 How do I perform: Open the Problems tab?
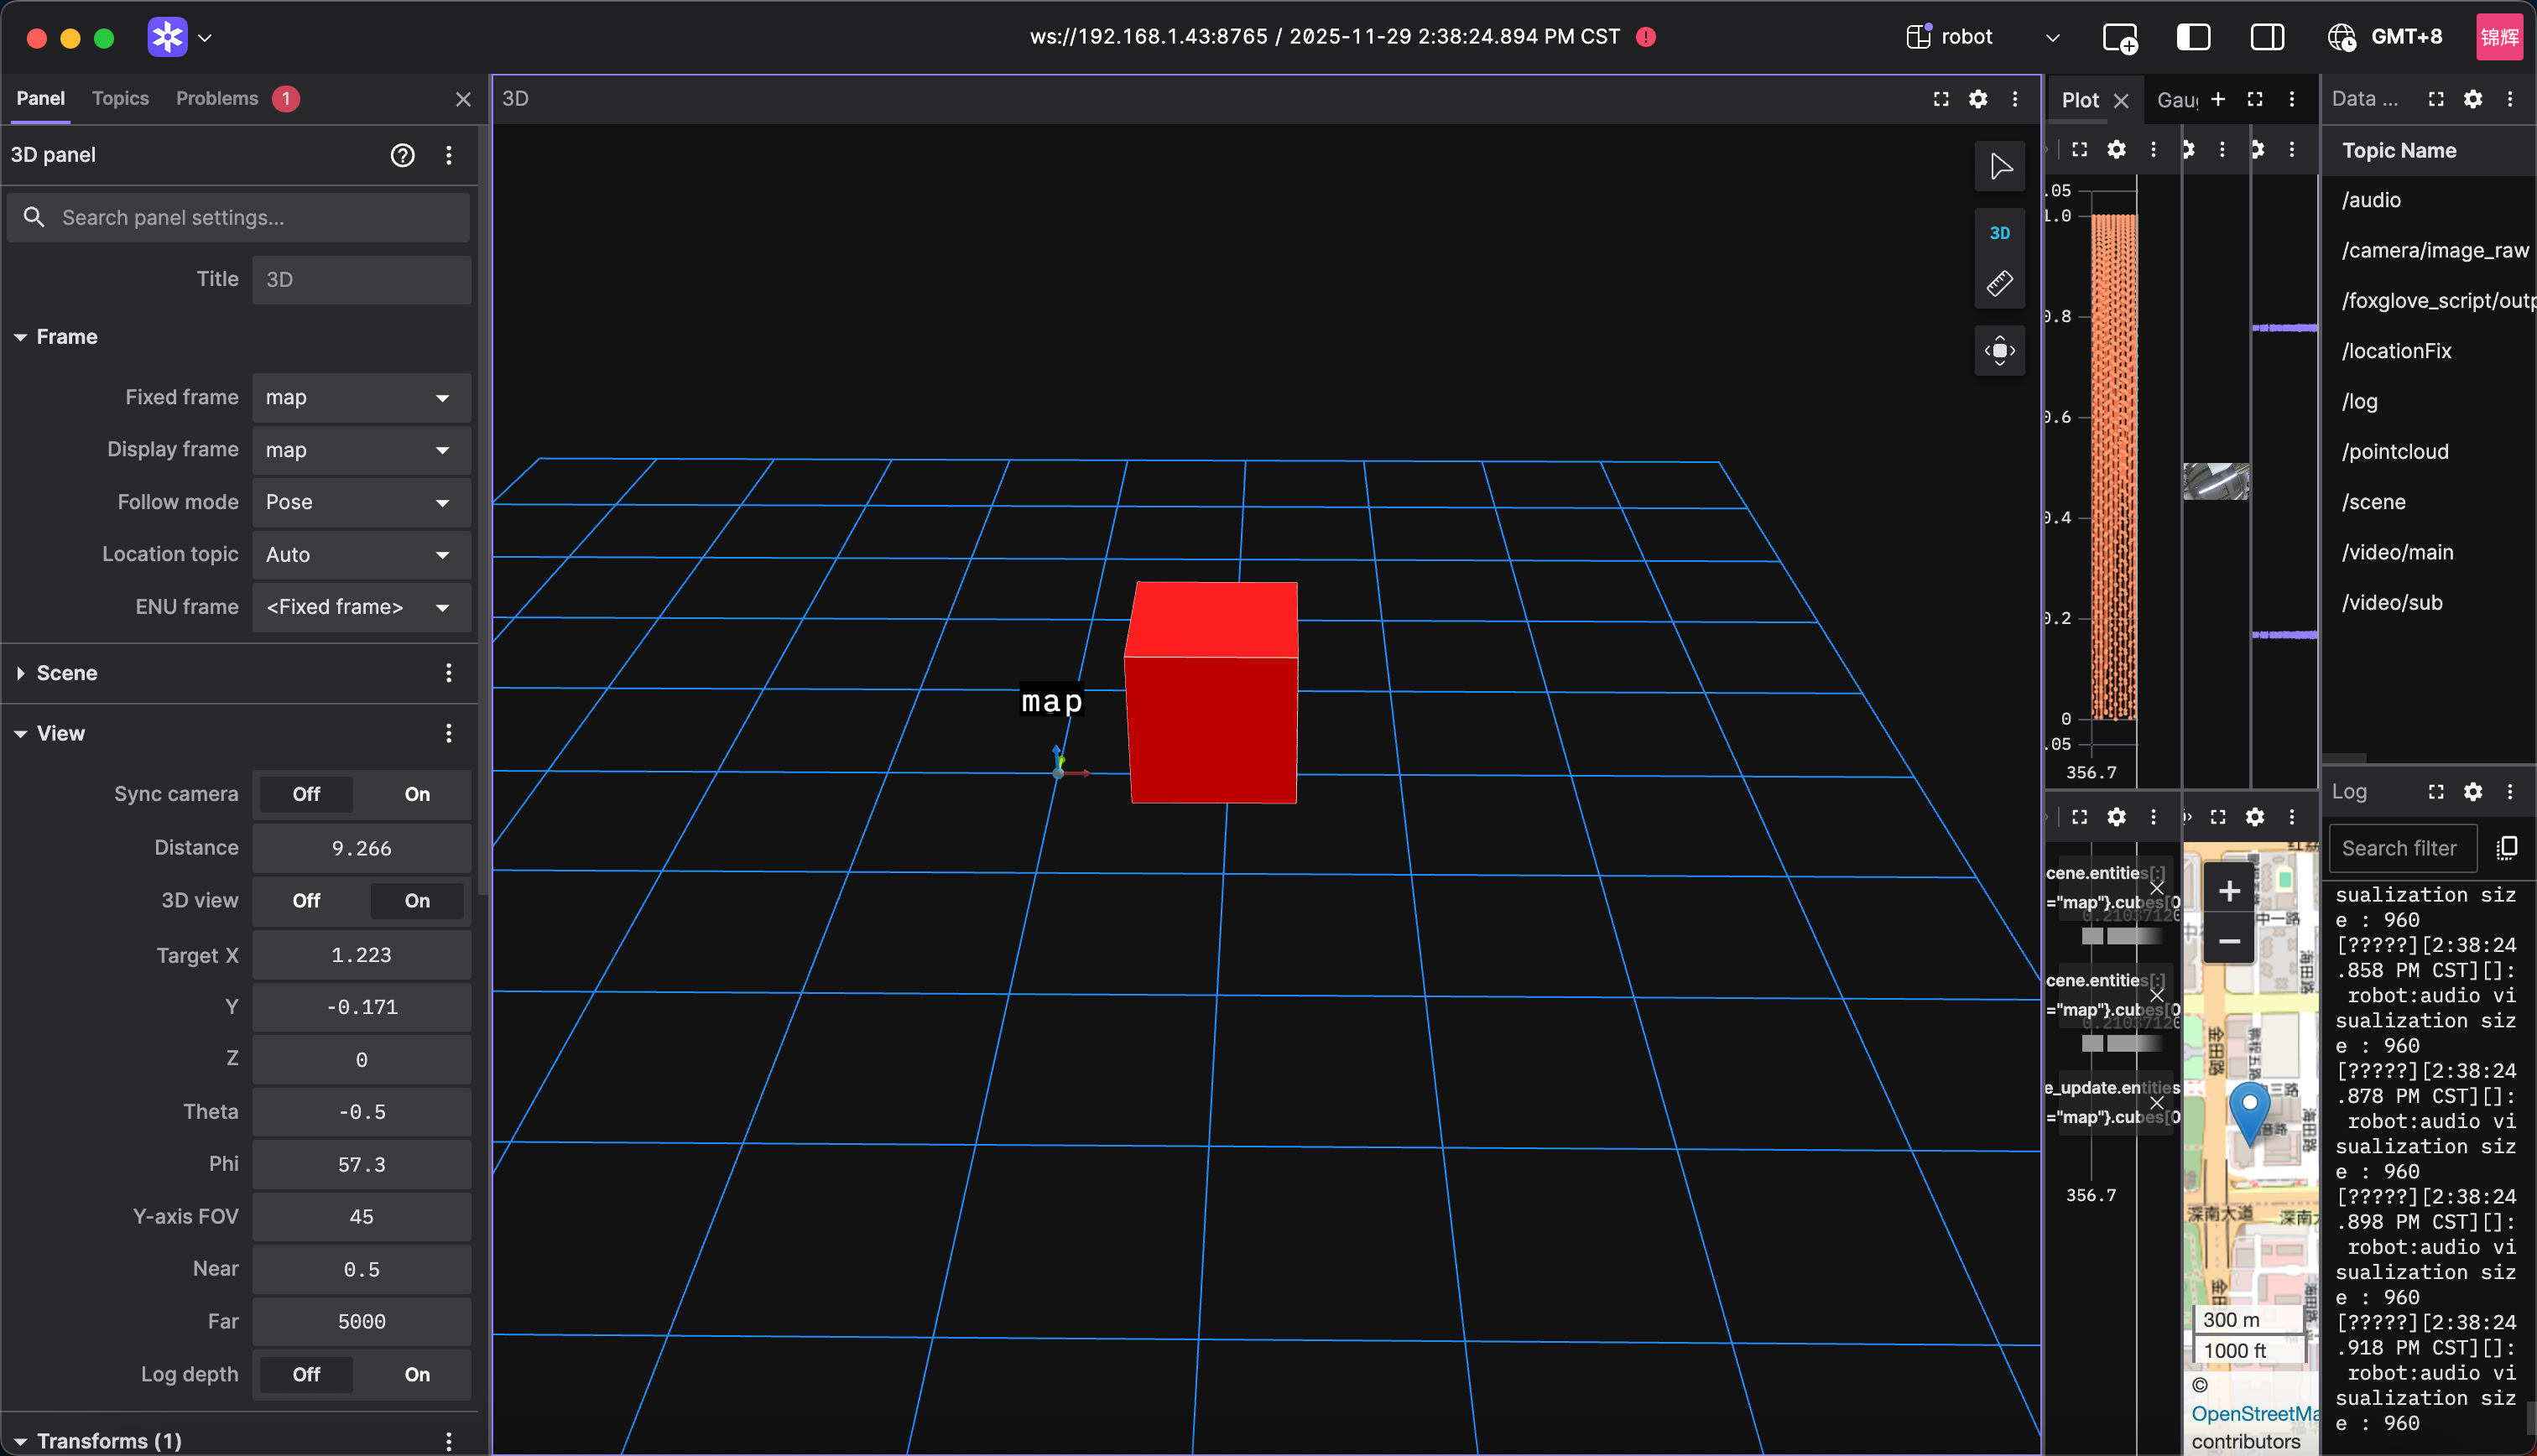[217, 98]
